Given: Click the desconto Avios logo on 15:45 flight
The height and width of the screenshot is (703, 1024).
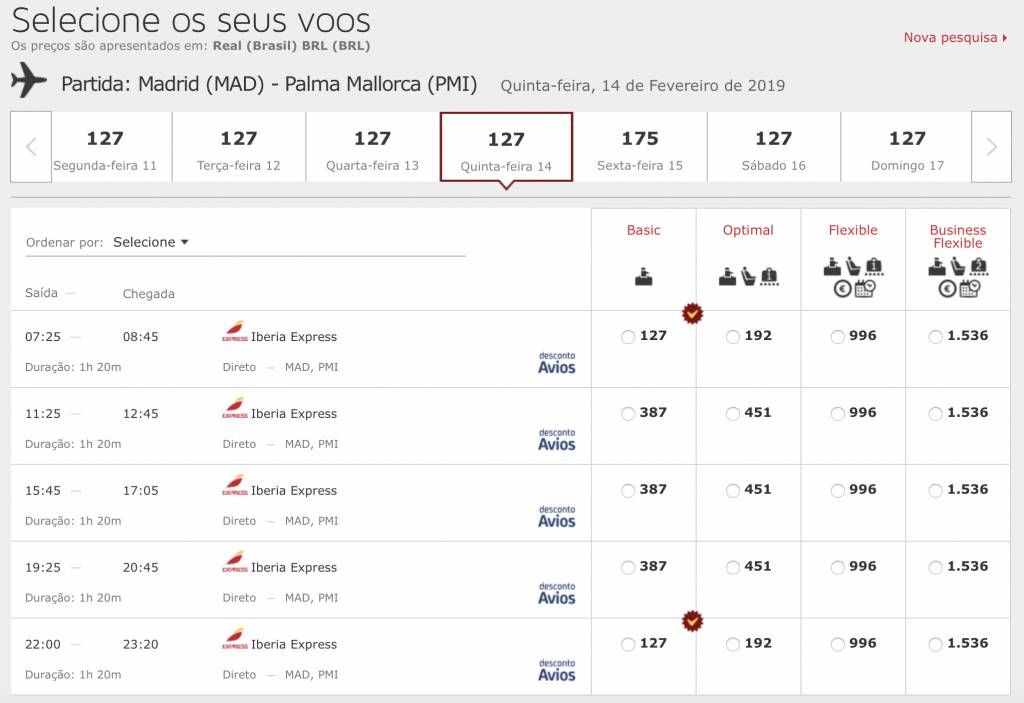Looking at the screenshot, I should [x=556, y=516].
